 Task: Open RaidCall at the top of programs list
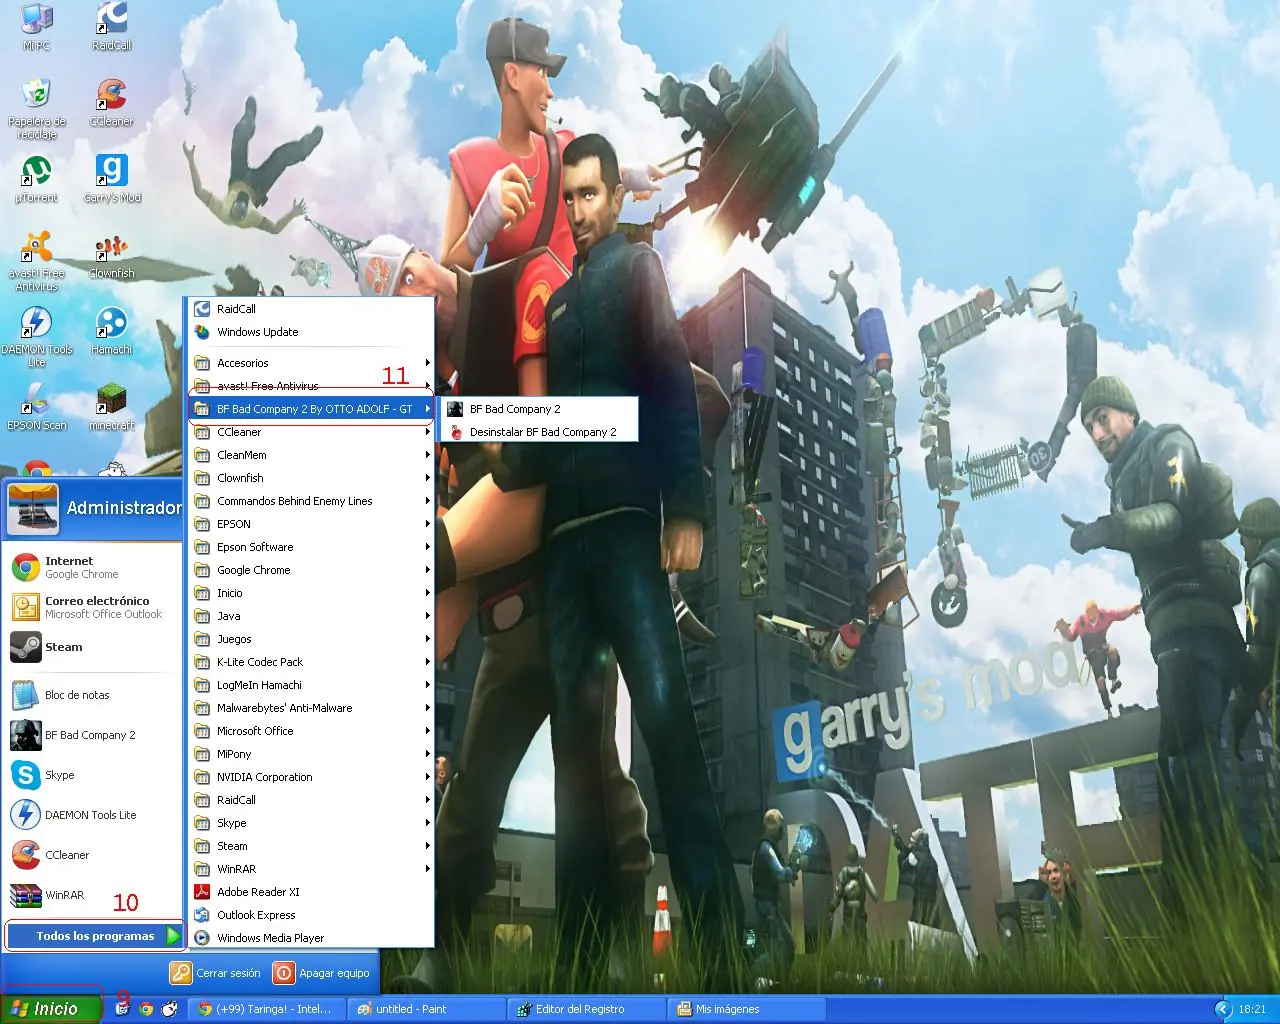[311, 309]
